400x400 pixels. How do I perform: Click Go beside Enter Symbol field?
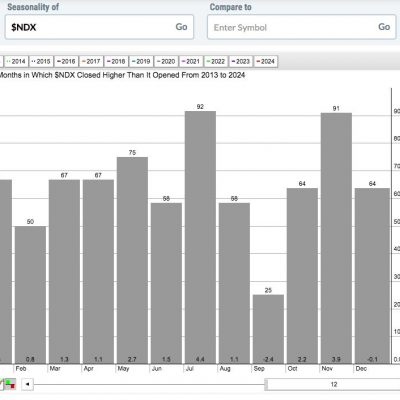coord(384,27)
